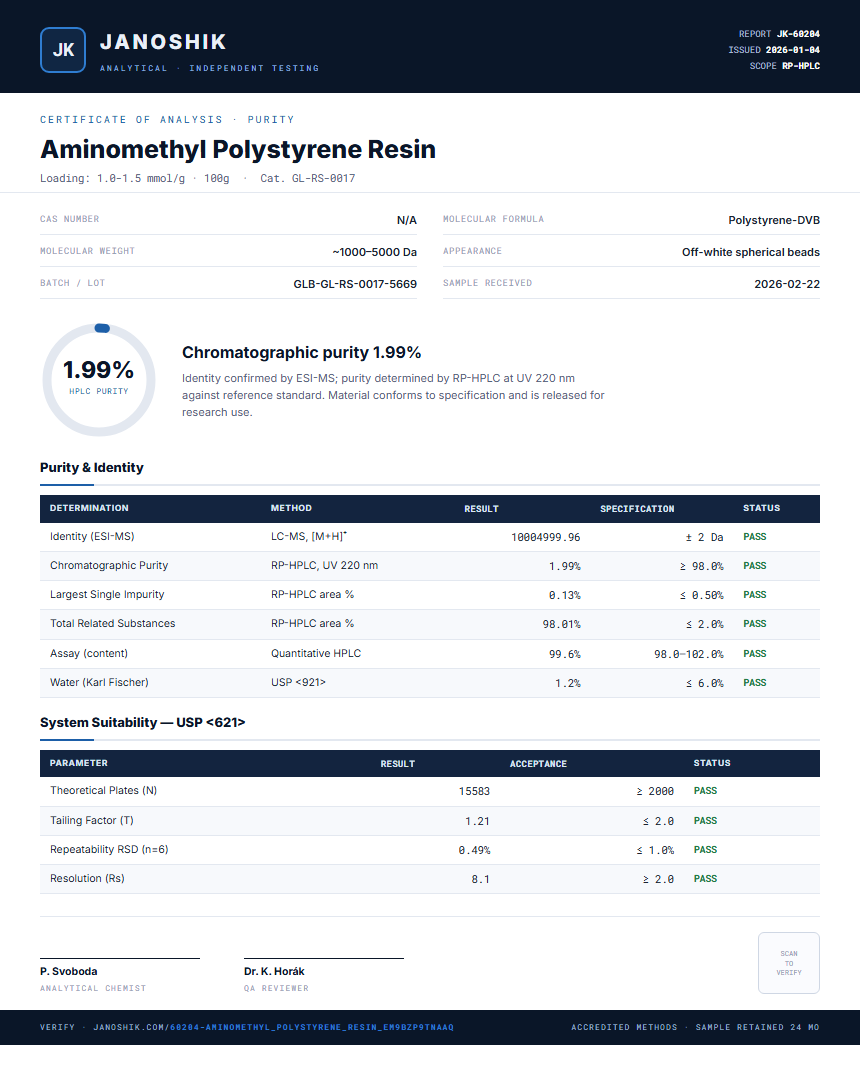Screen dimensions: 860x1073
Task: Select Water (Karl Fischer) row label
Action: click(x=99, y=682)
